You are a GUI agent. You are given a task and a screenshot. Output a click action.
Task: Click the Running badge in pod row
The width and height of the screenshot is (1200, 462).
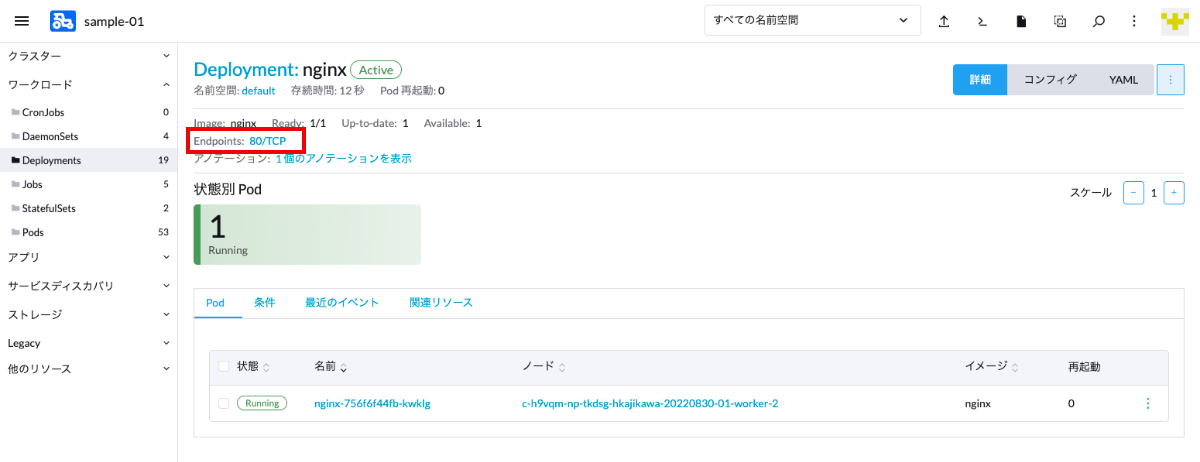[262, 404]
